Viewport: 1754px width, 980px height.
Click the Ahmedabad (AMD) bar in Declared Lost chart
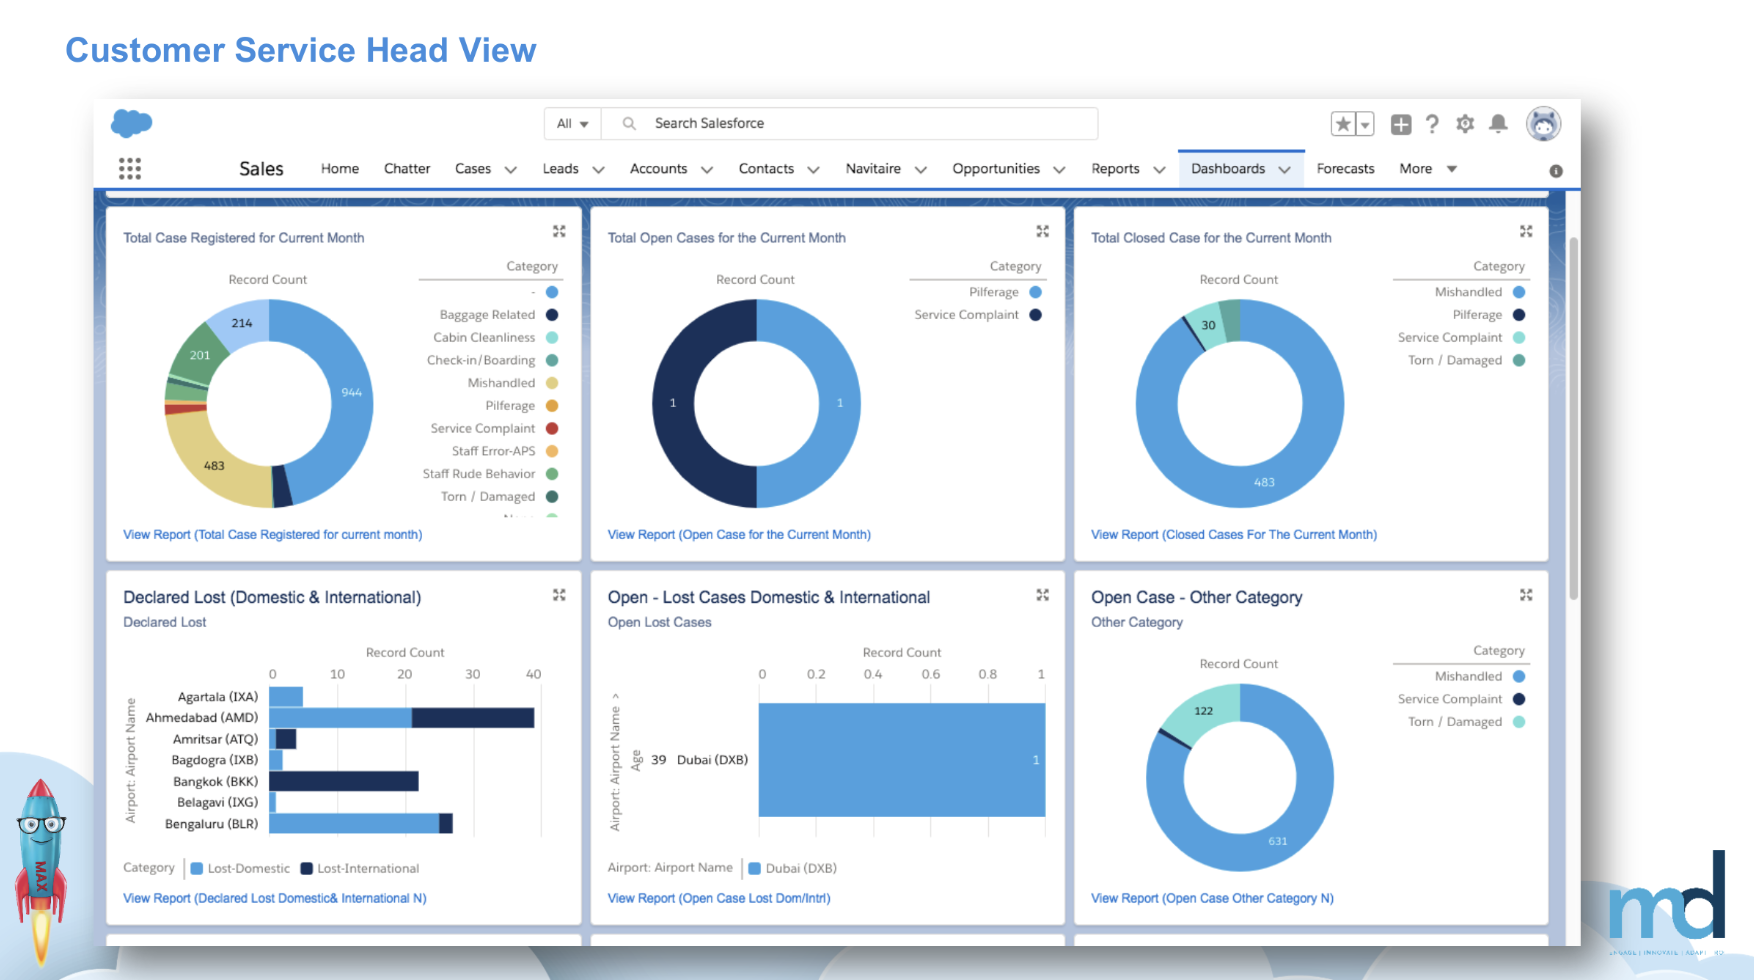402,718
